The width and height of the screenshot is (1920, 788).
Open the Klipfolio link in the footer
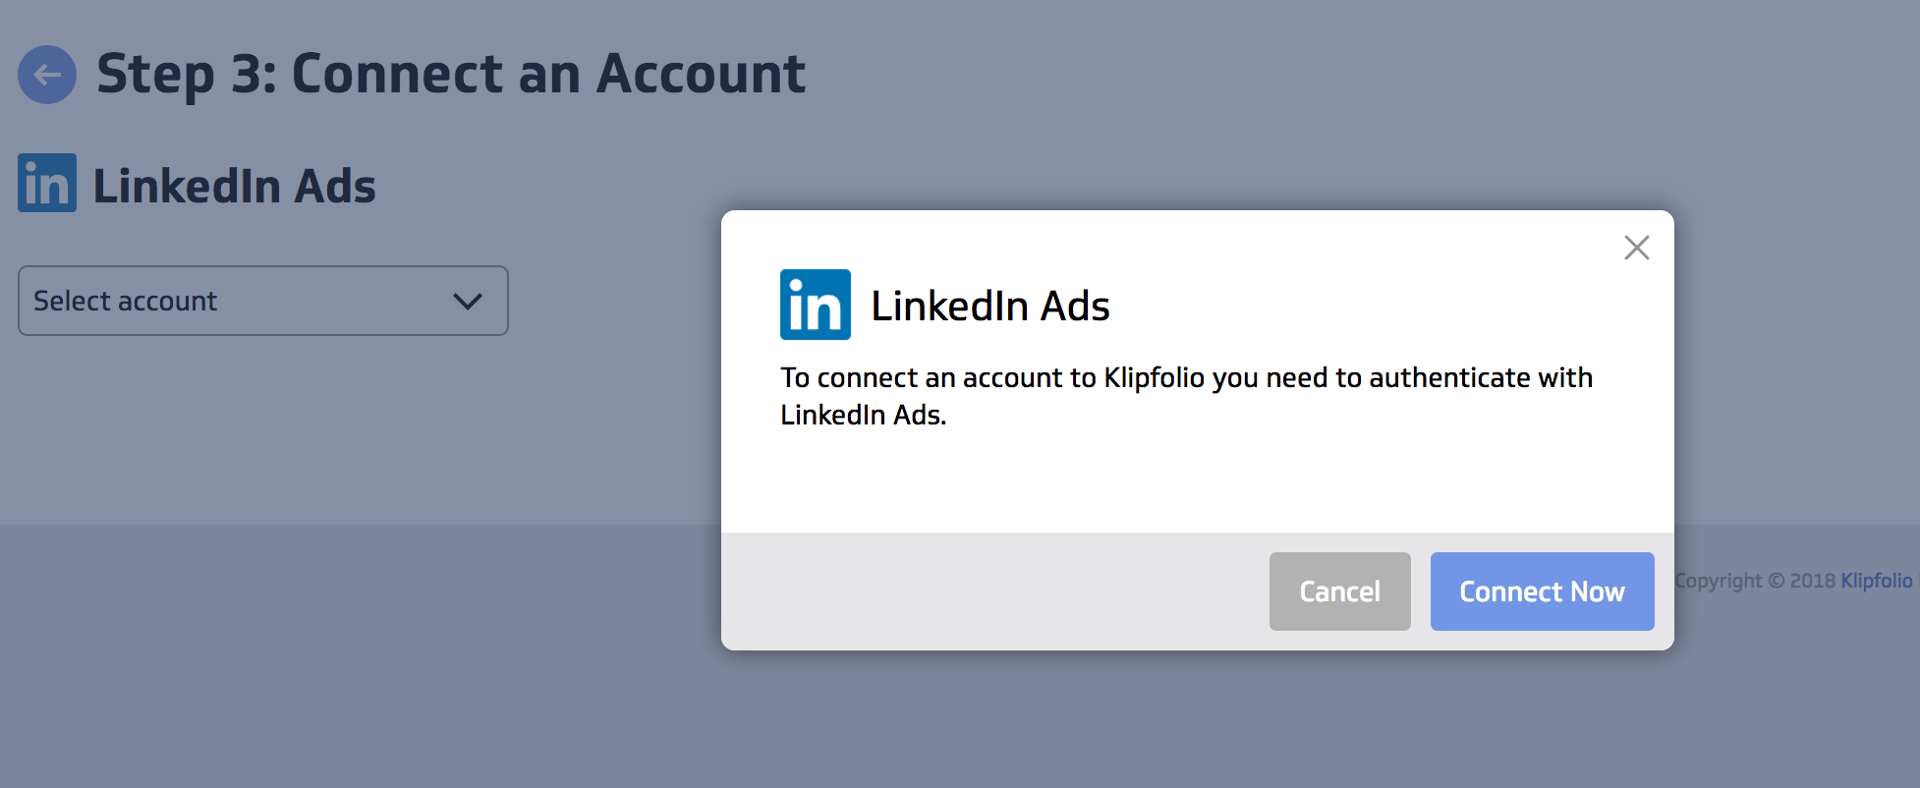point(1876,580)
